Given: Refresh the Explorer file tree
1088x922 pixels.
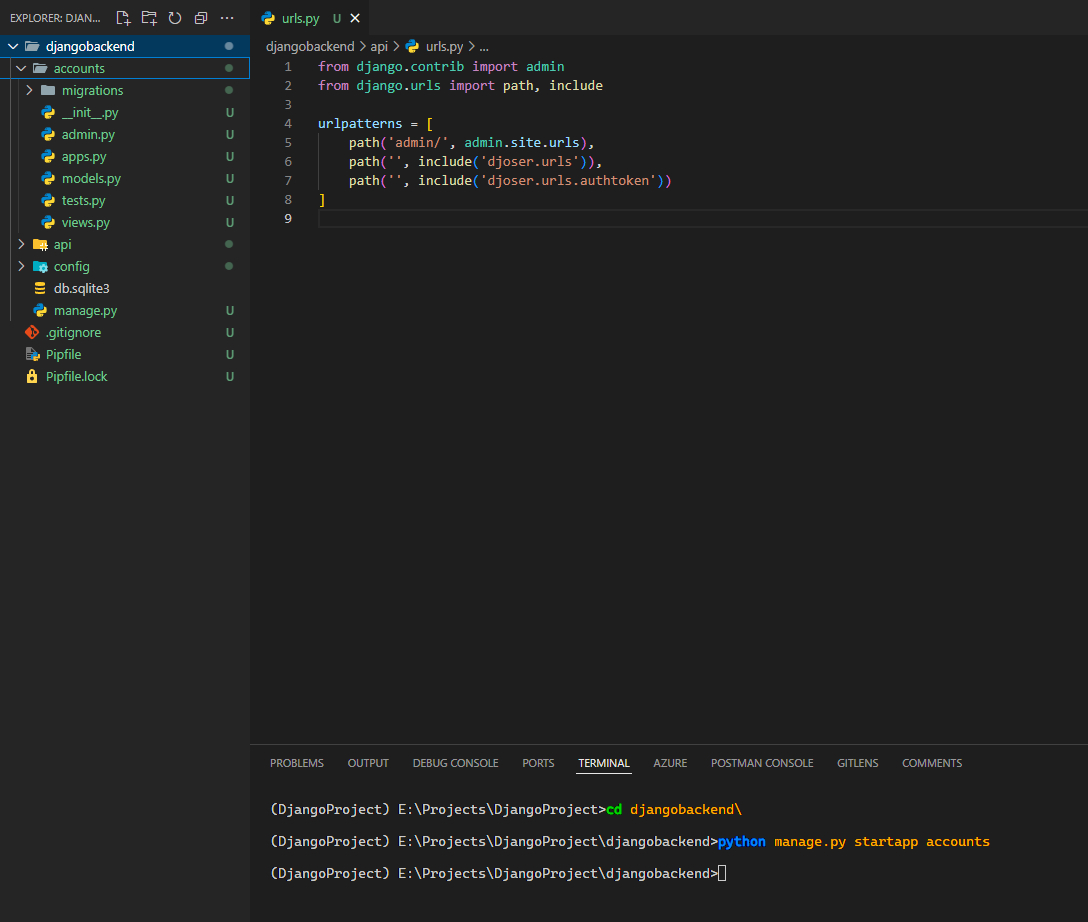Looking at the screenshot, I should [175, 18].
